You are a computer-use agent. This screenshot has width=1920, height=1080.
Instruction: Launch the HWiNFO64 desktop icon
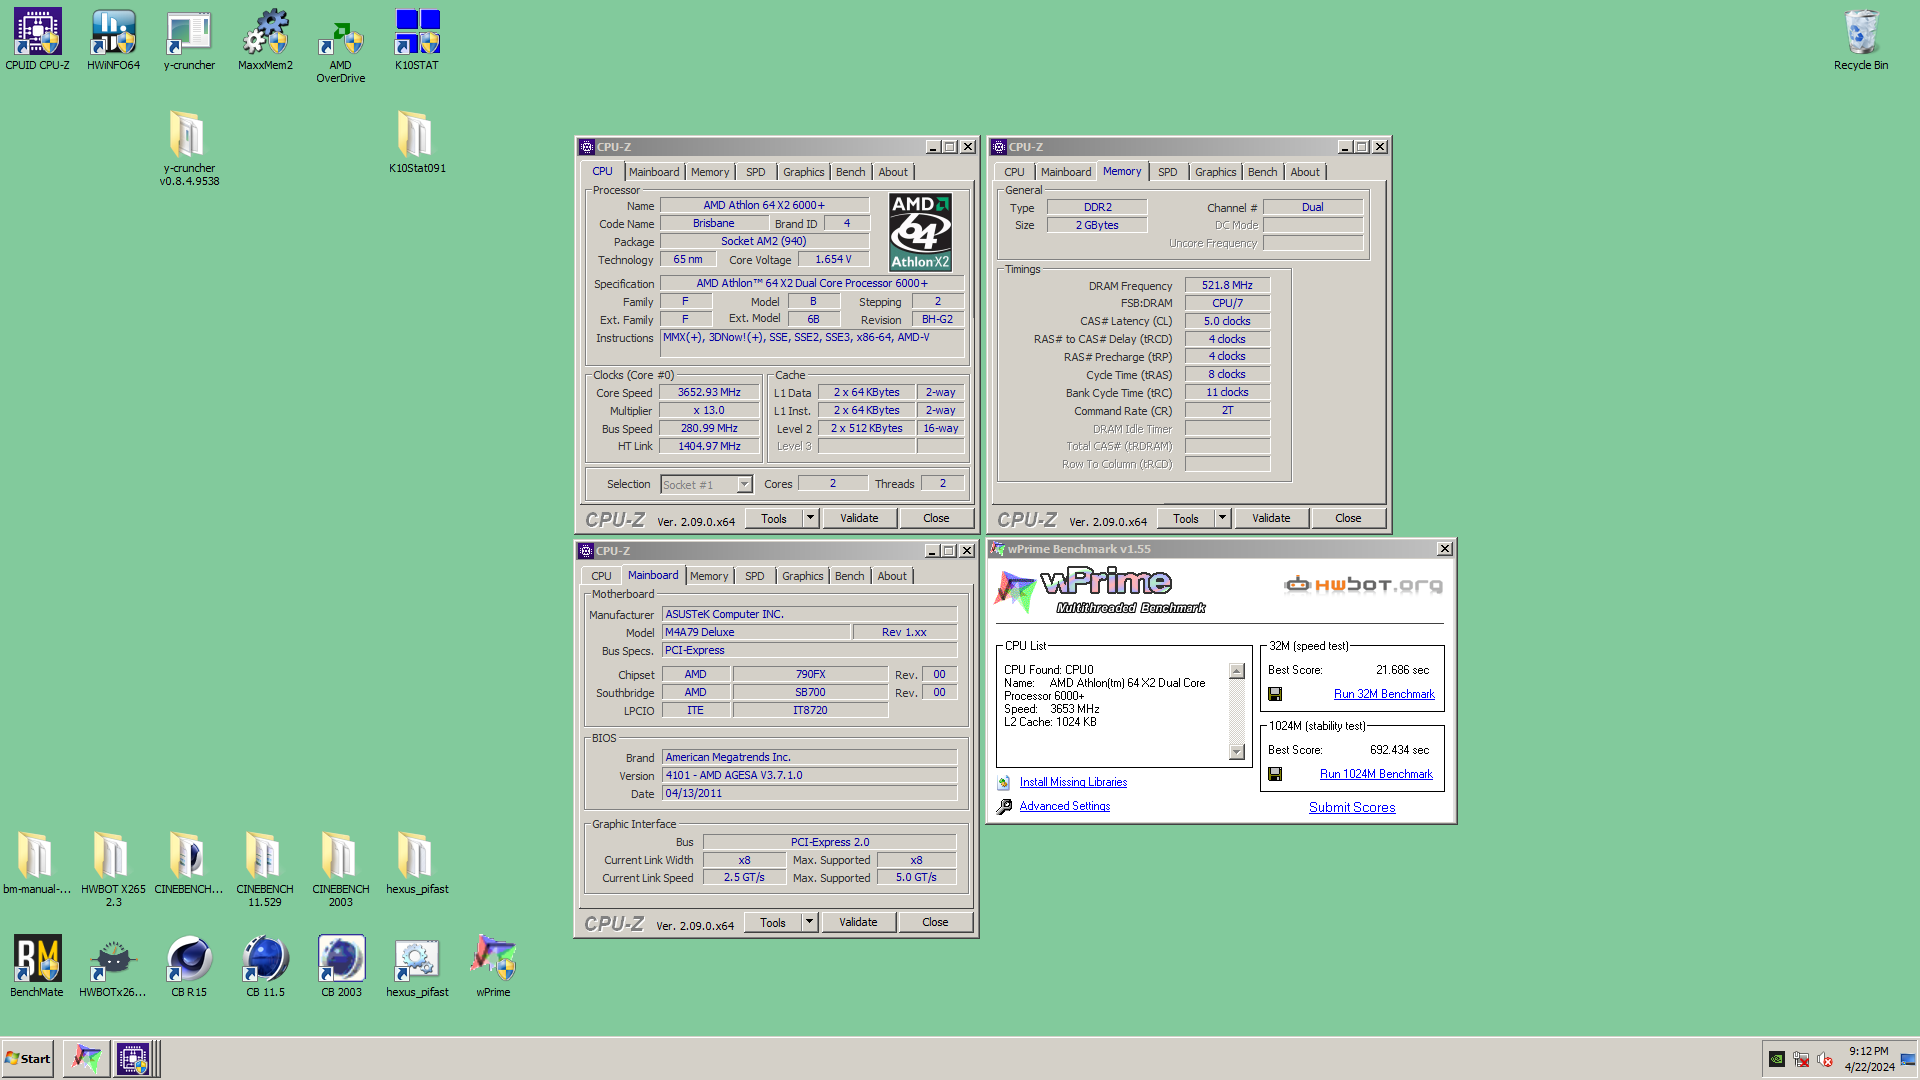point(113,40)
